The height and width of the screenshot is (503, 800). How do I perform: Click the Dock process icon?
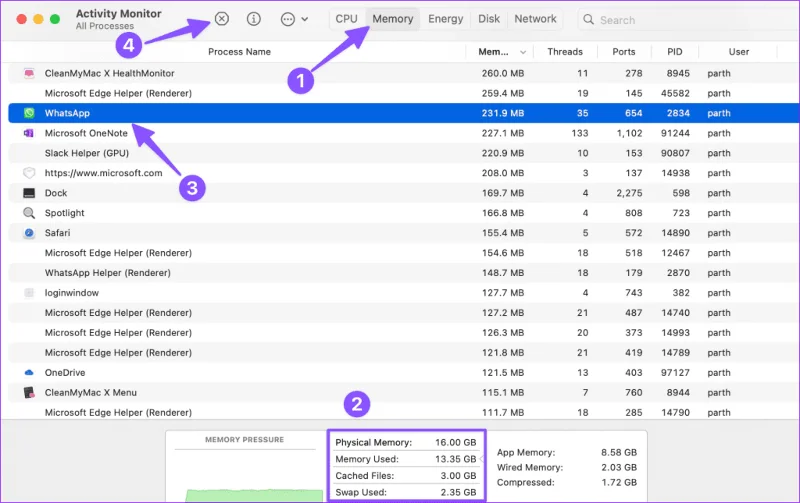tap(29, 193)
